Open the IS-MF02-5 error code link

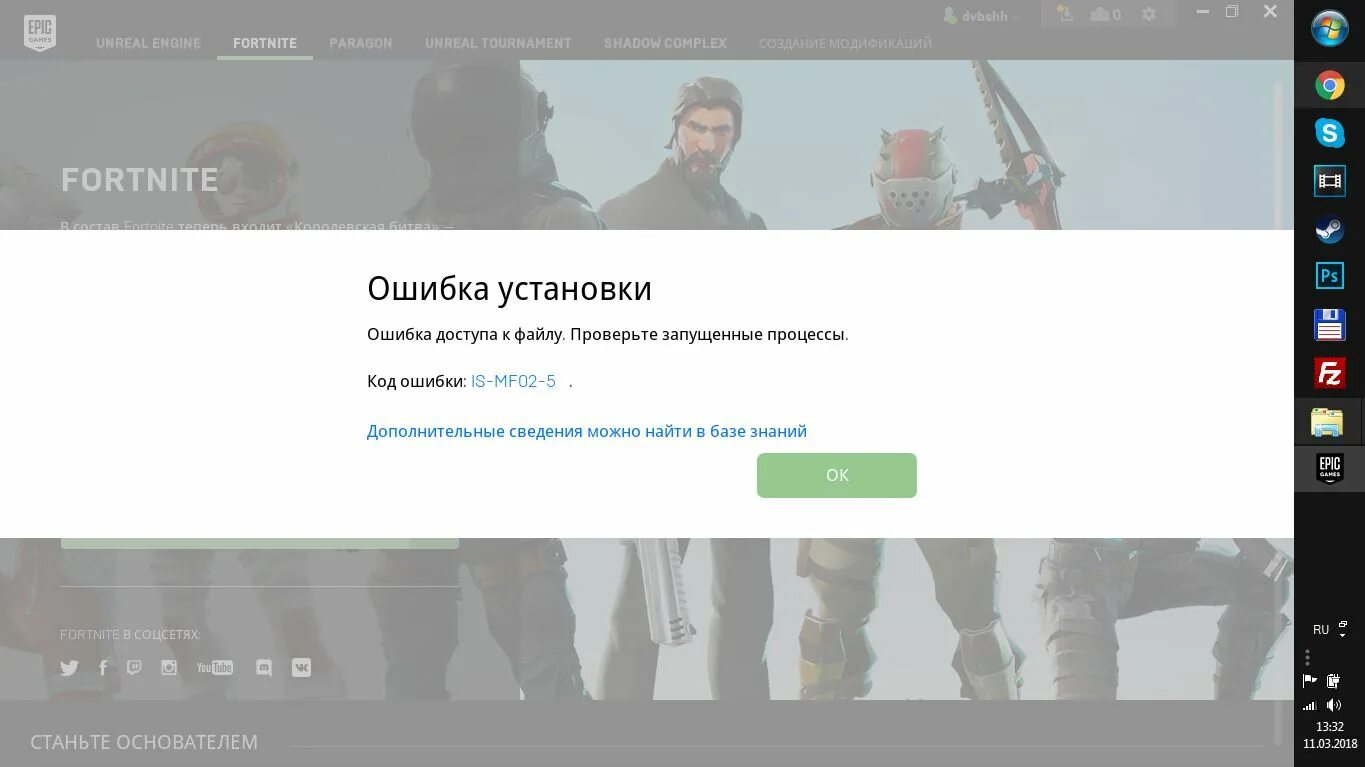tap(513, 381)
